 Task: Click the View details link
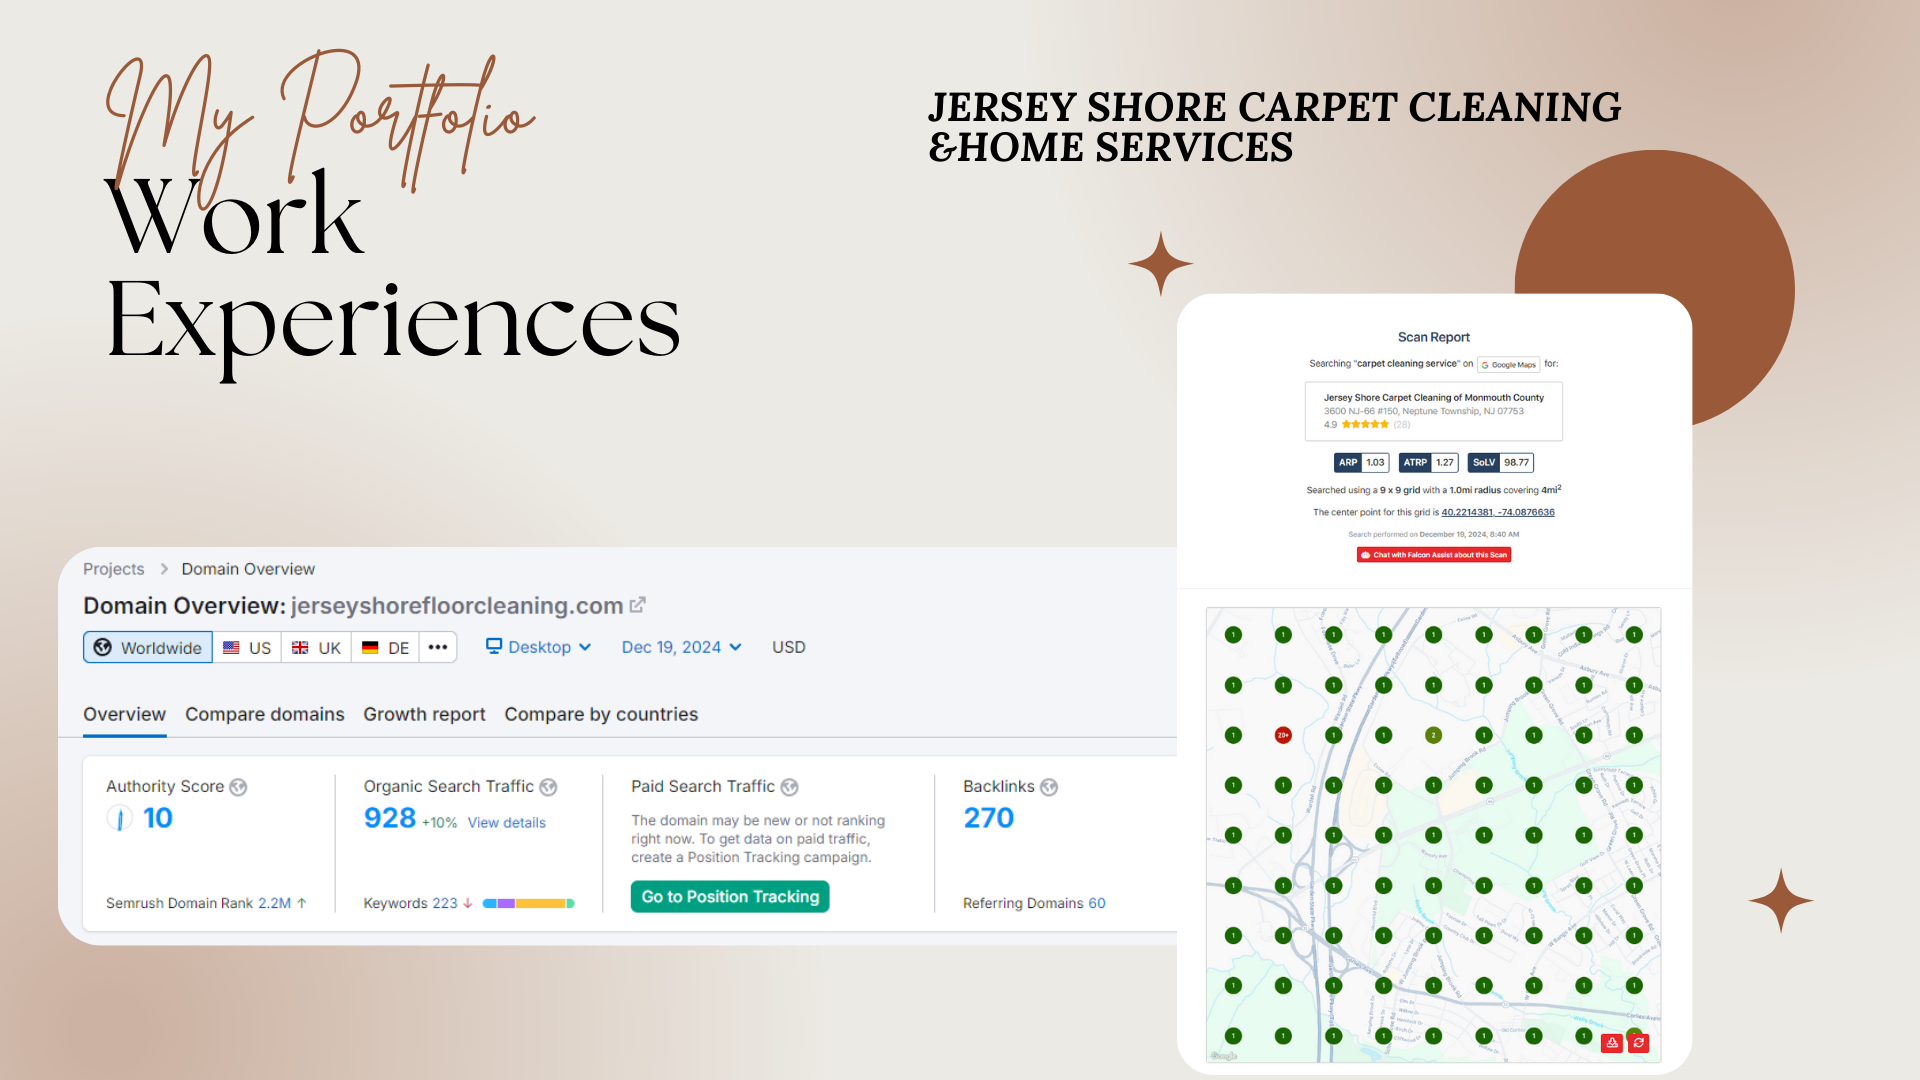(506, 823)
